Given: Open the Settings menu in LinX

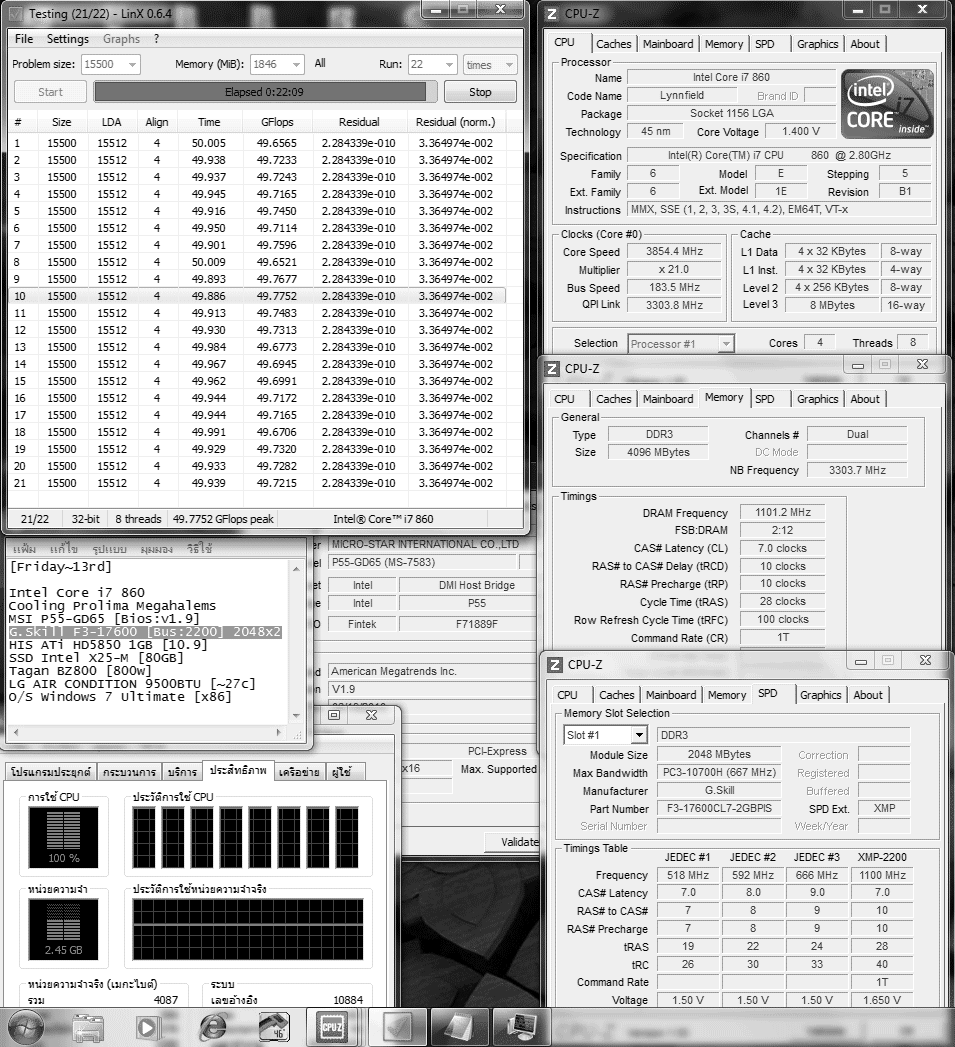Looking at the screenshot, I should click(x=67, y=39).
